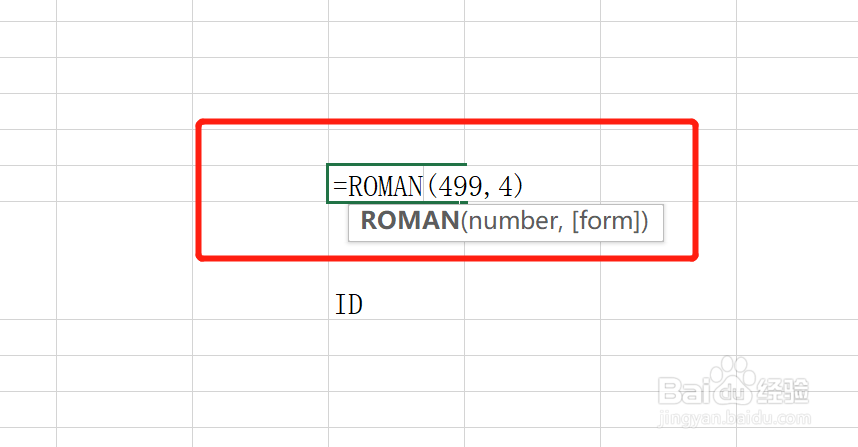Select the empty cell directly left of the ID cell
This screenshot has height=447, width=858.
(x=260, y=301)
